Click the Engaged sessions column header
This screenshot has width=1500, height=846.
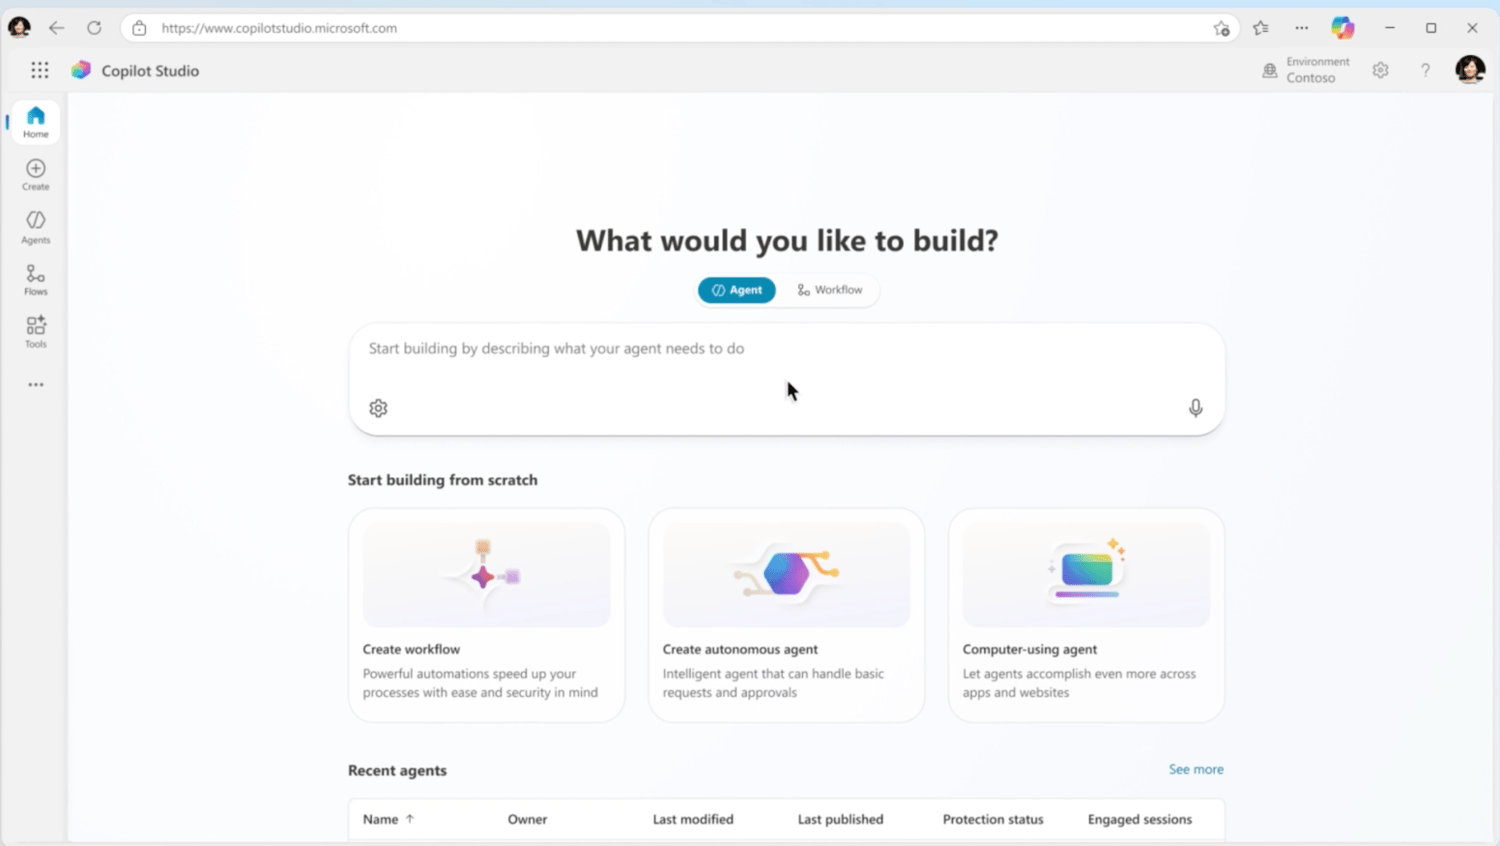pos(1140,819)
